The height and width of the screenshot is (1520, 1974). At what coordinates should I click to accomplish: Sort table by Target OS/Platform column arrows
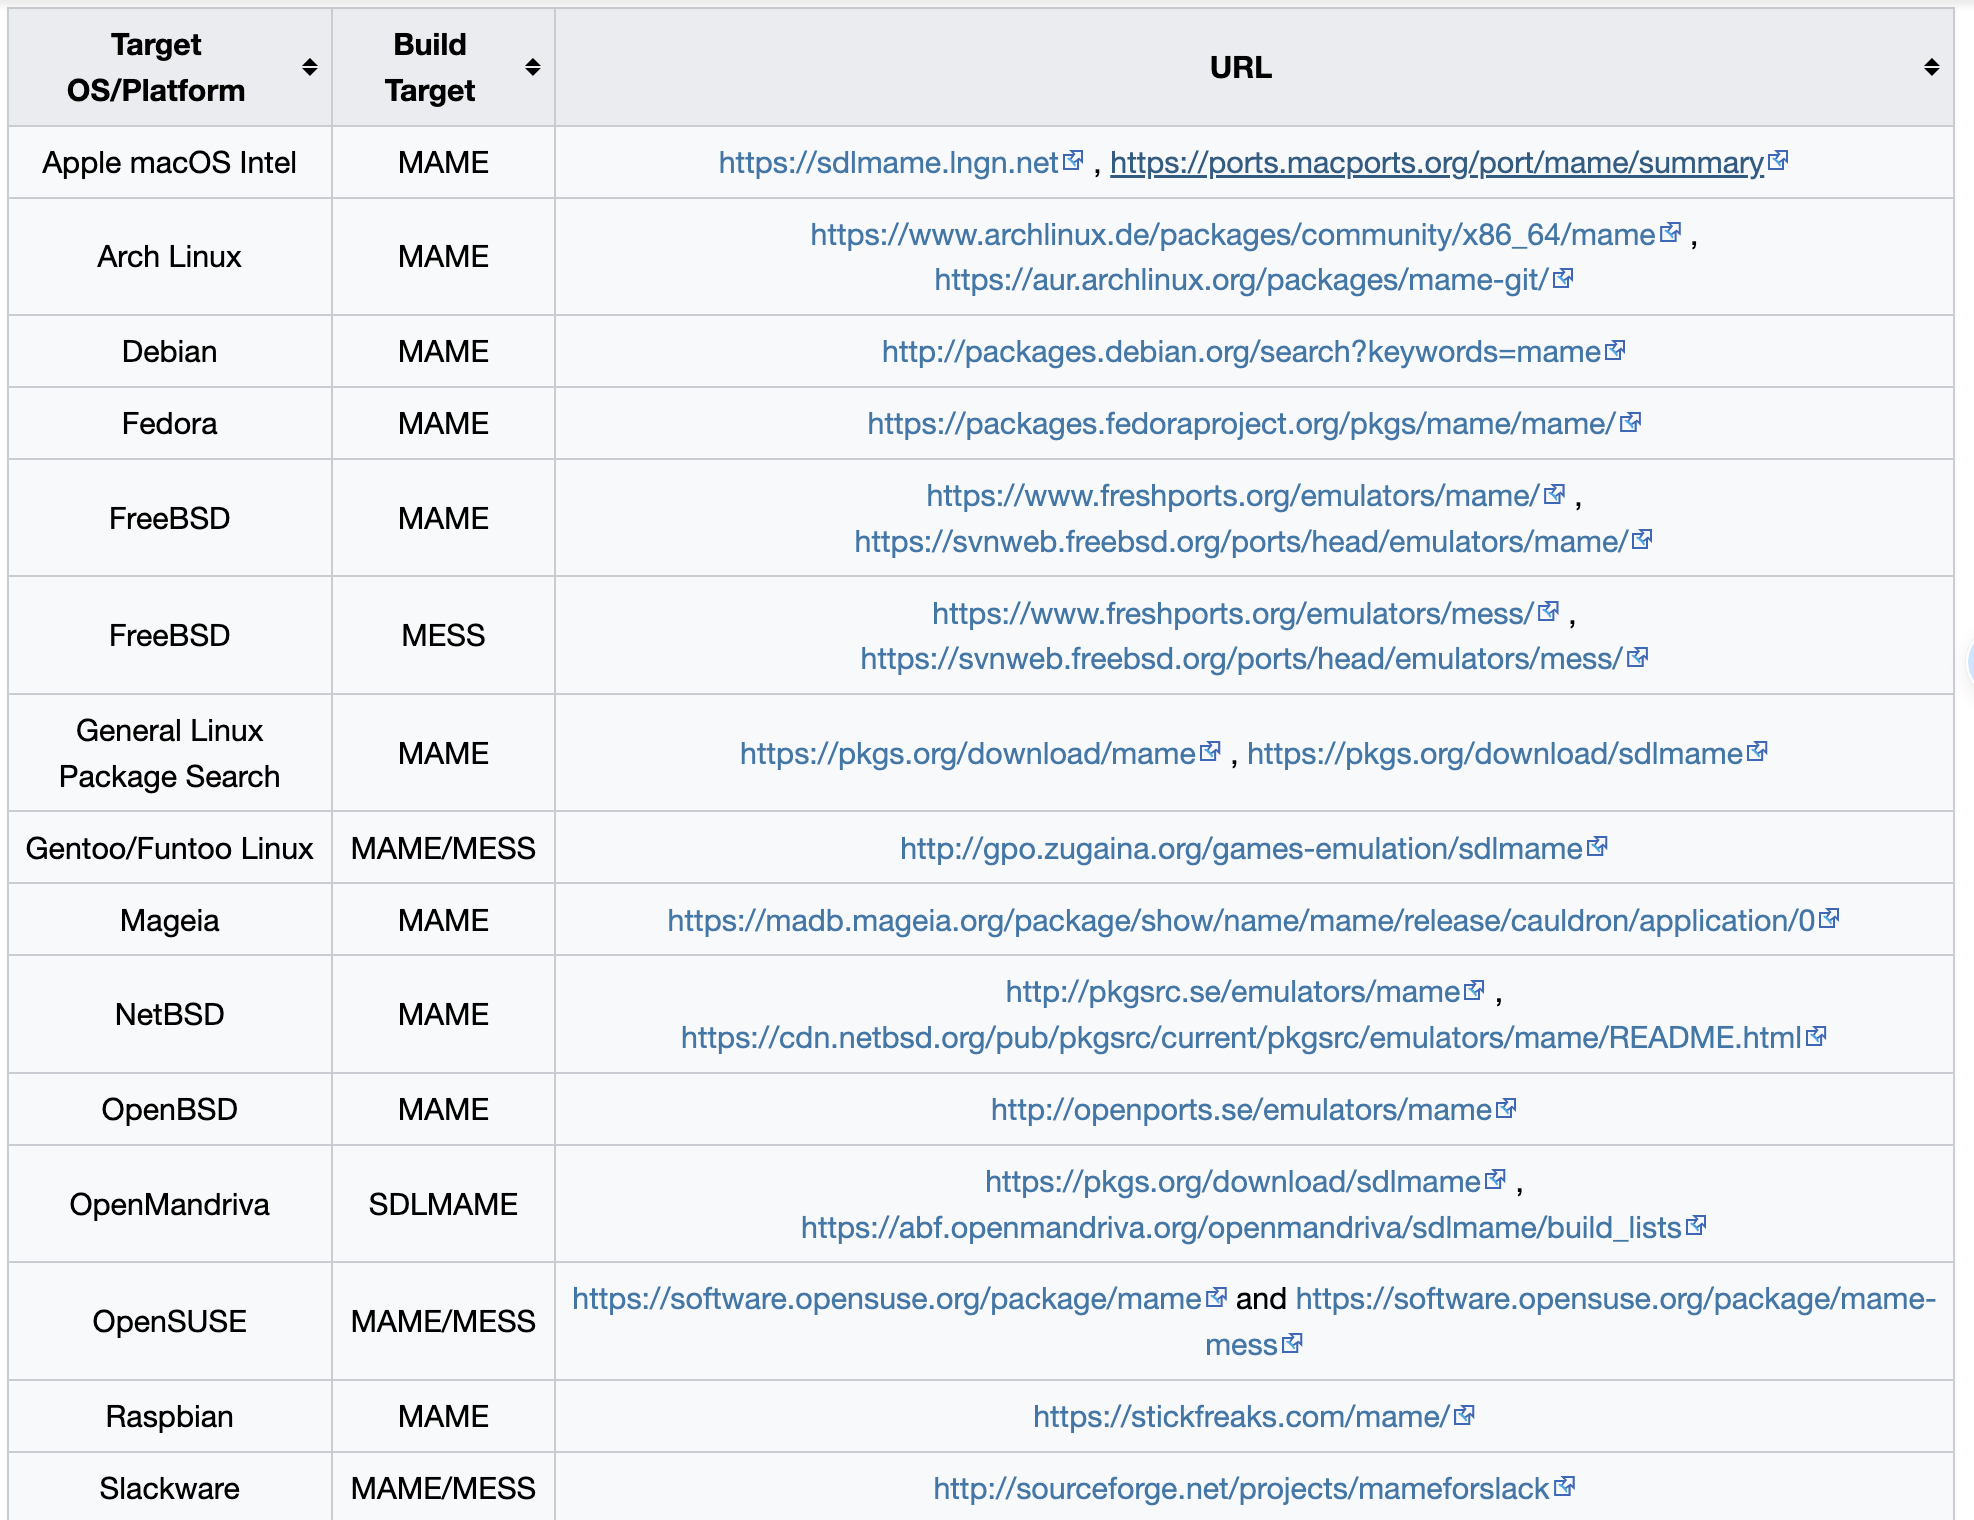pyautogui.click(x=310, y=67)
